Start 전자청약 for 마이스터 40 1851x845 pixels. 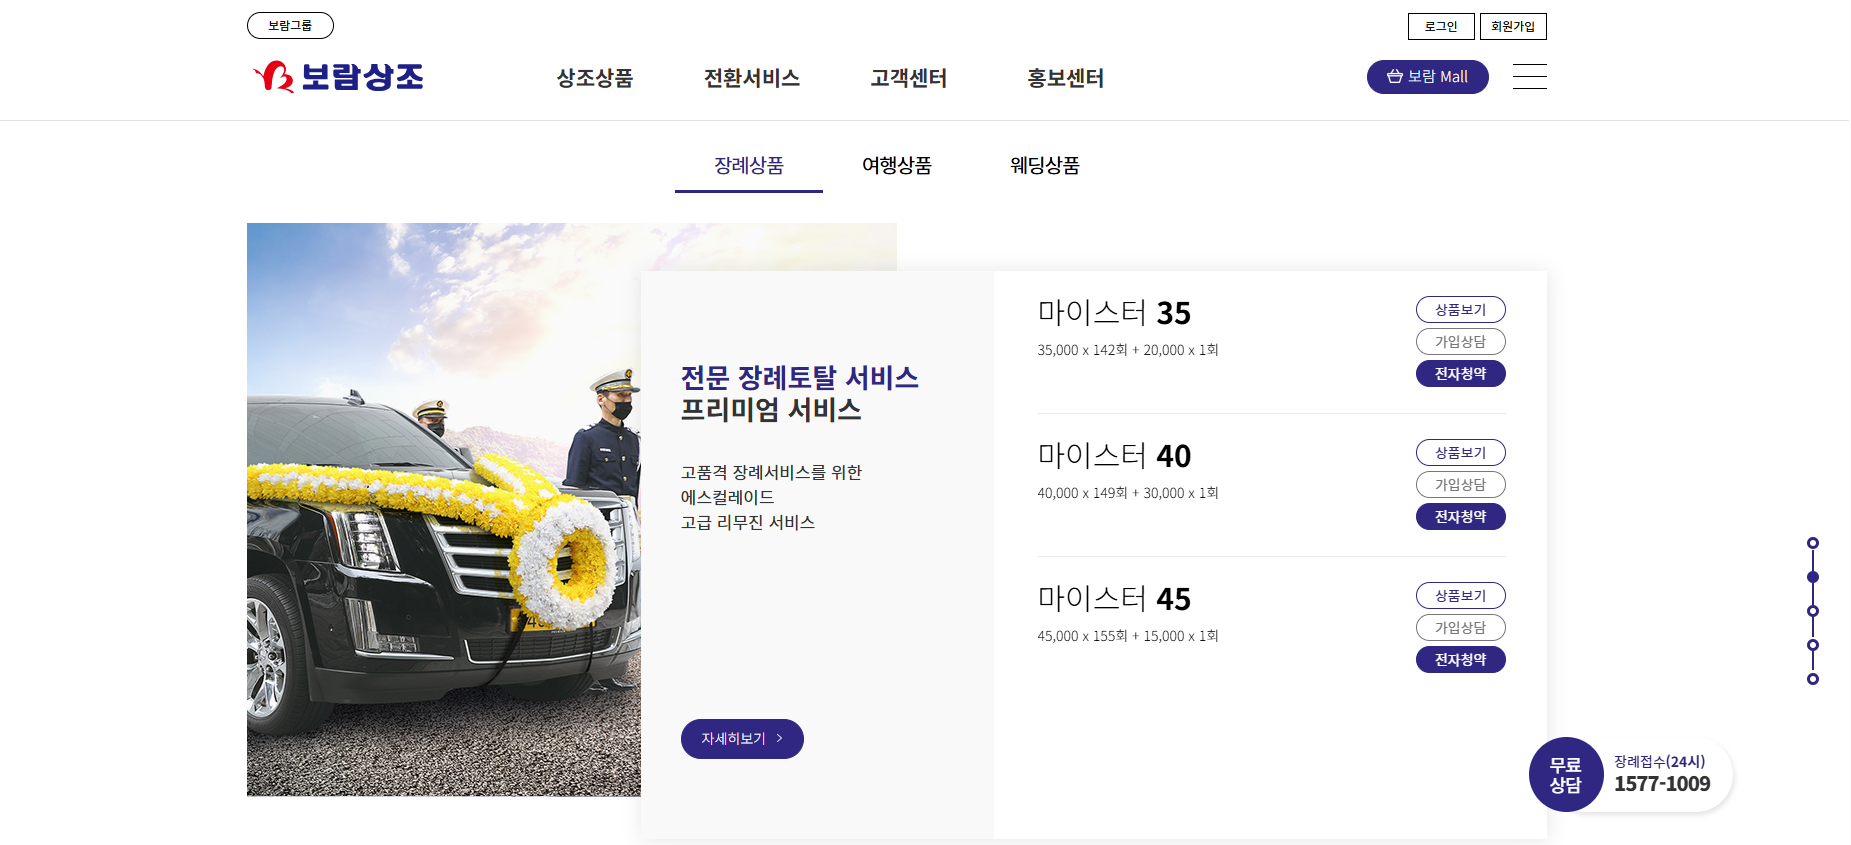1461,517
